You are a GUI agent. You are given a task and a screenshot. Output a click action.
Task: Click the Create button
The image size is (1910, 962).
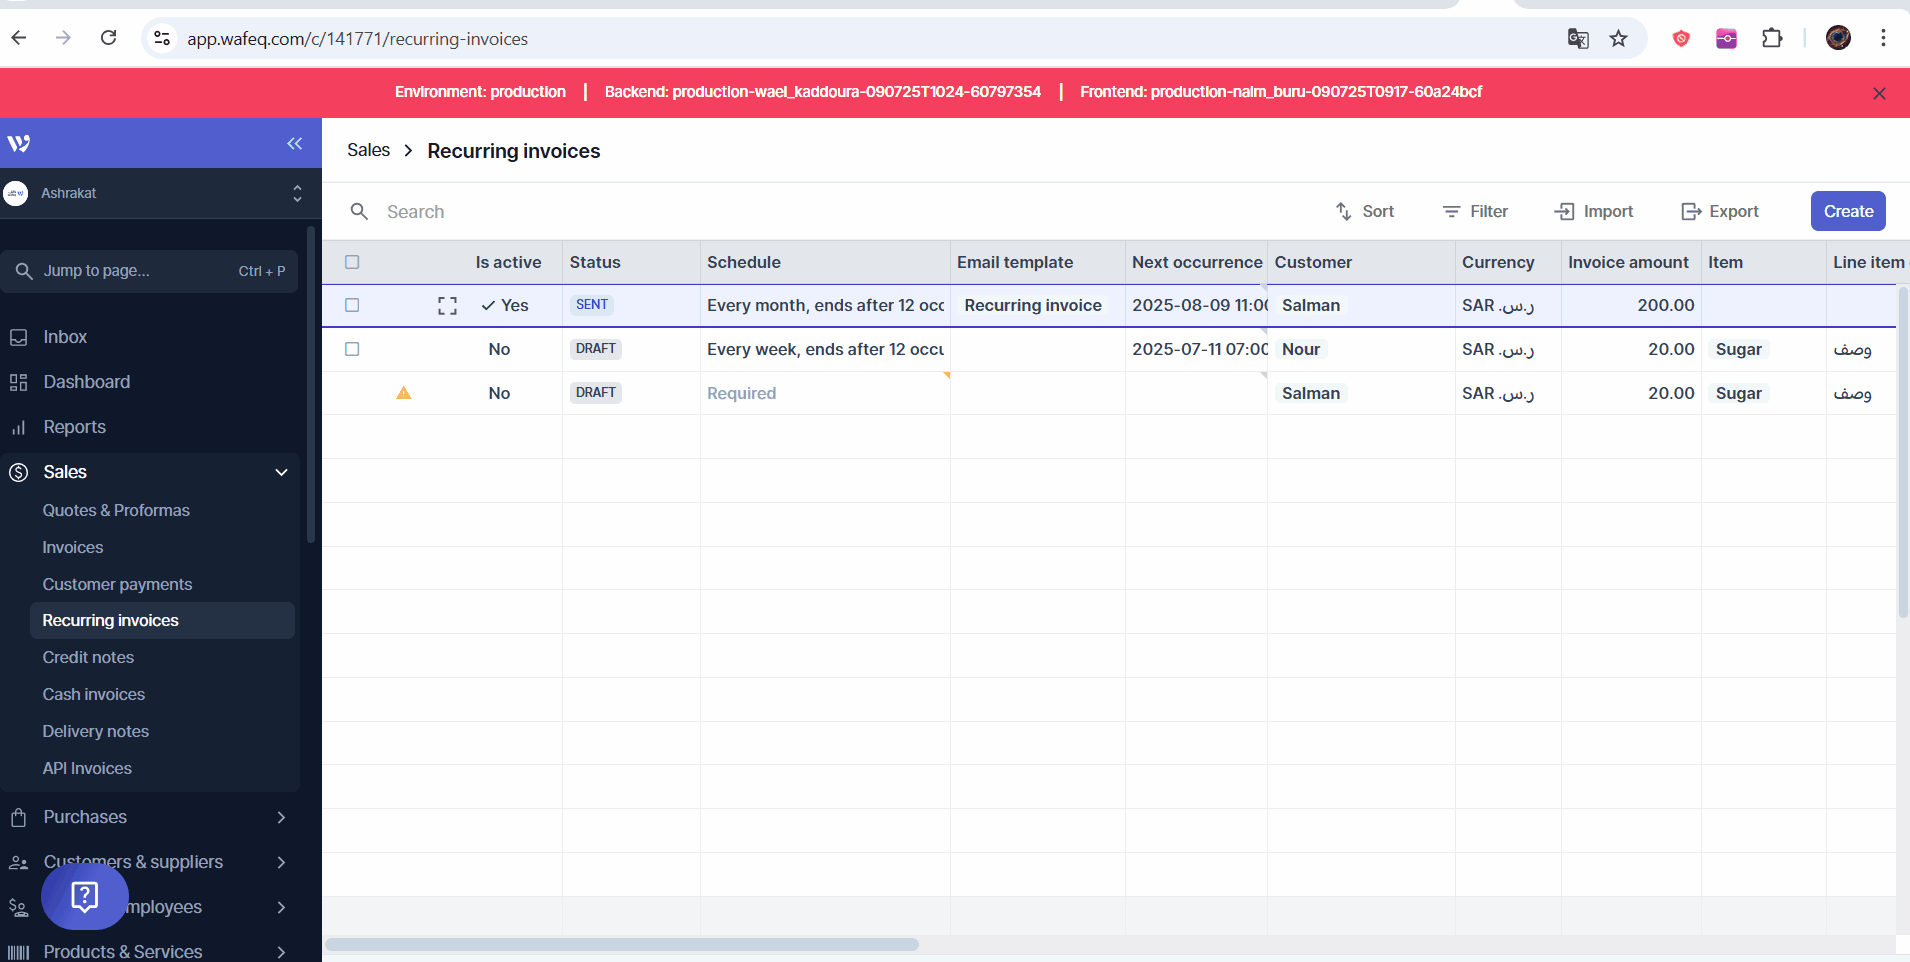(1847, 212)
